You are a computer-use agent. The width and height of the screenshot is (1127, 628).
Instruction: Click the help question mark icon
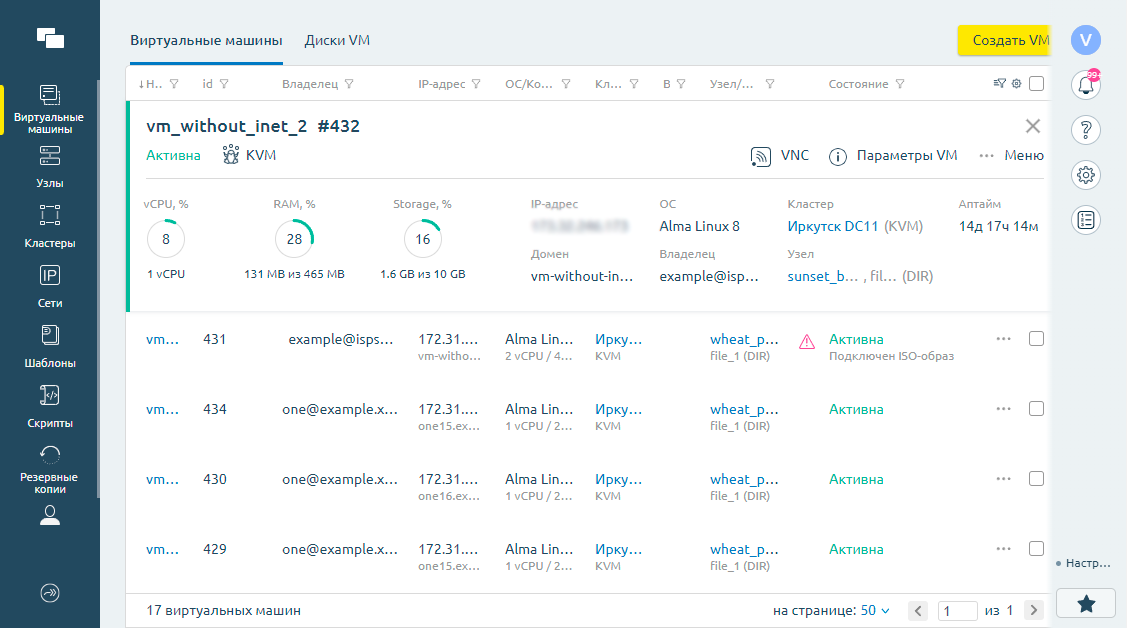[1085, 130]
